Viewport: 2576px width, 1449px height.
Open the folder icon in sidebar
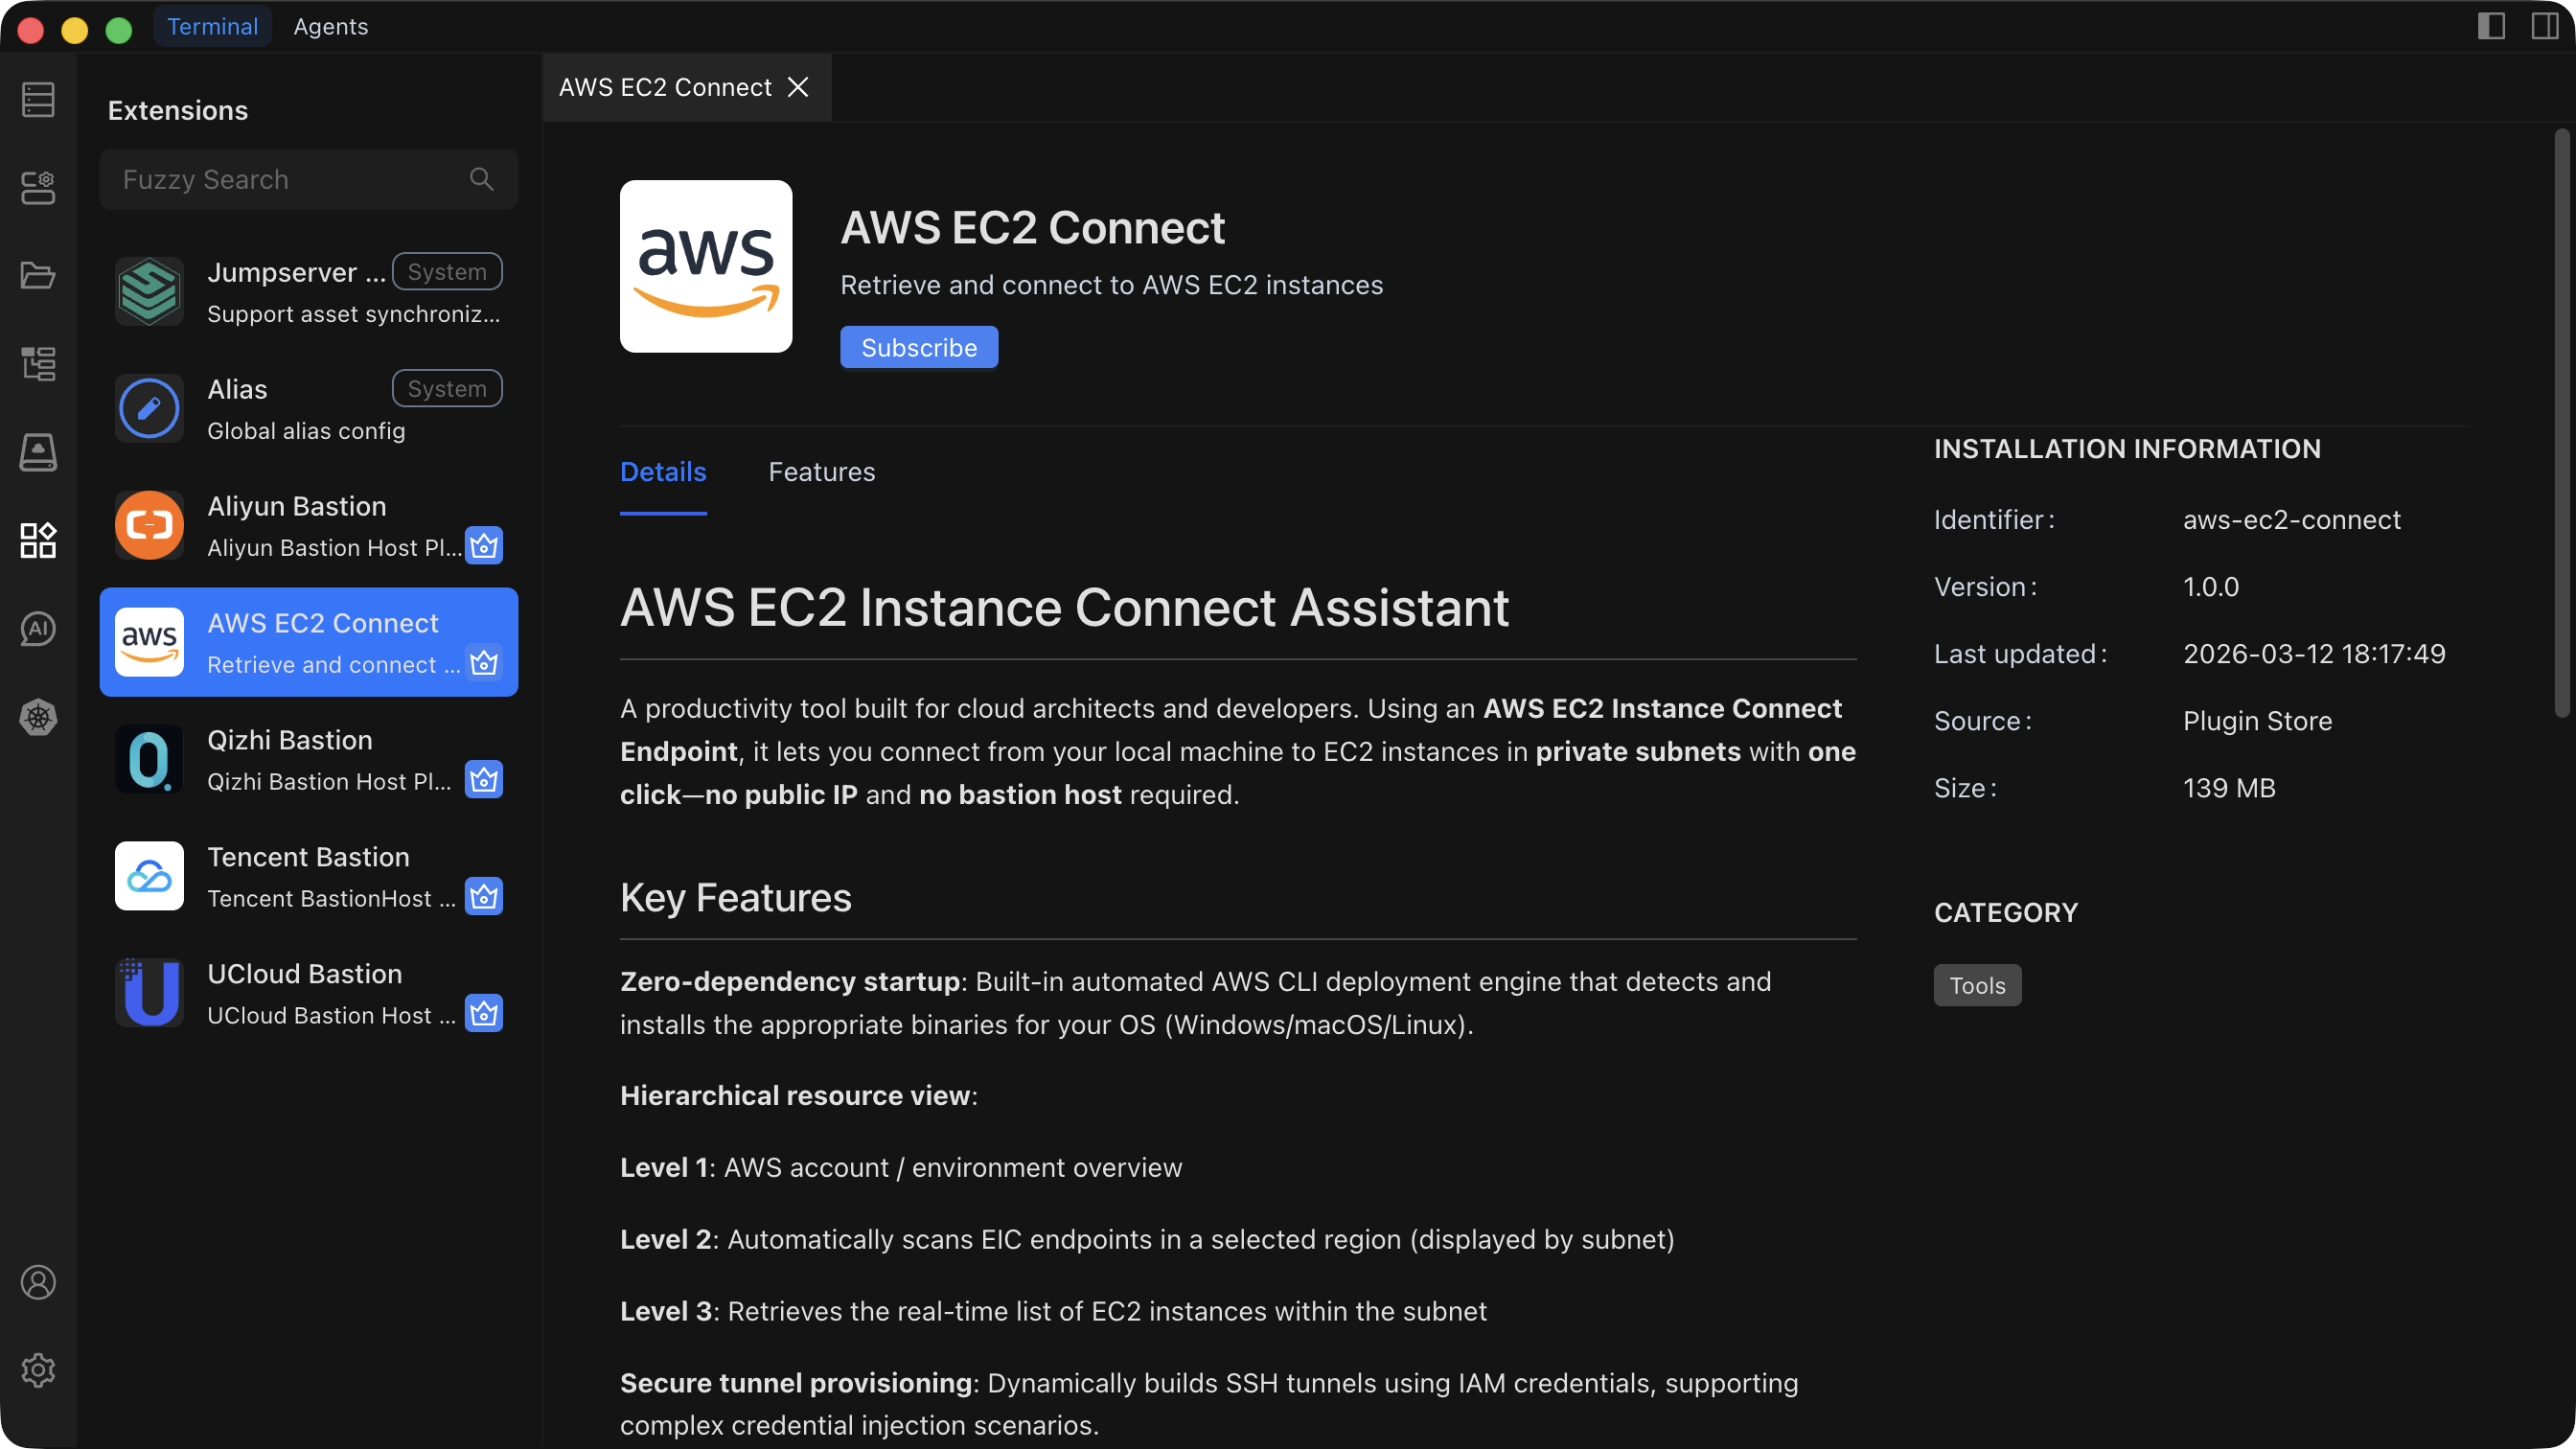coord(38,275)
